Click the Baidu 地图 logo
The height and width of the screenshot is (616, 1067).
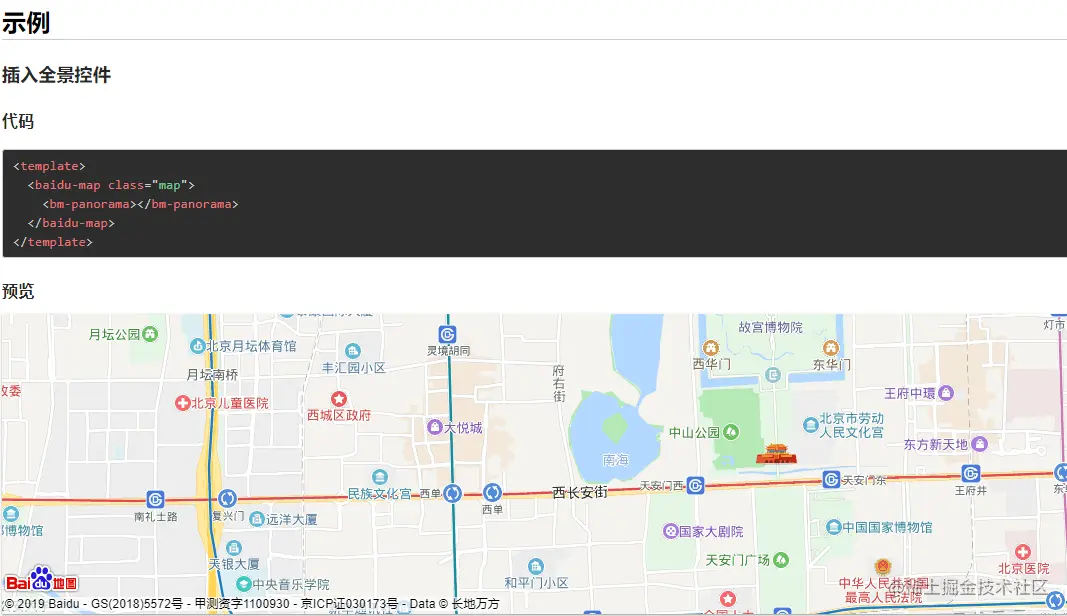click(42, 579)
